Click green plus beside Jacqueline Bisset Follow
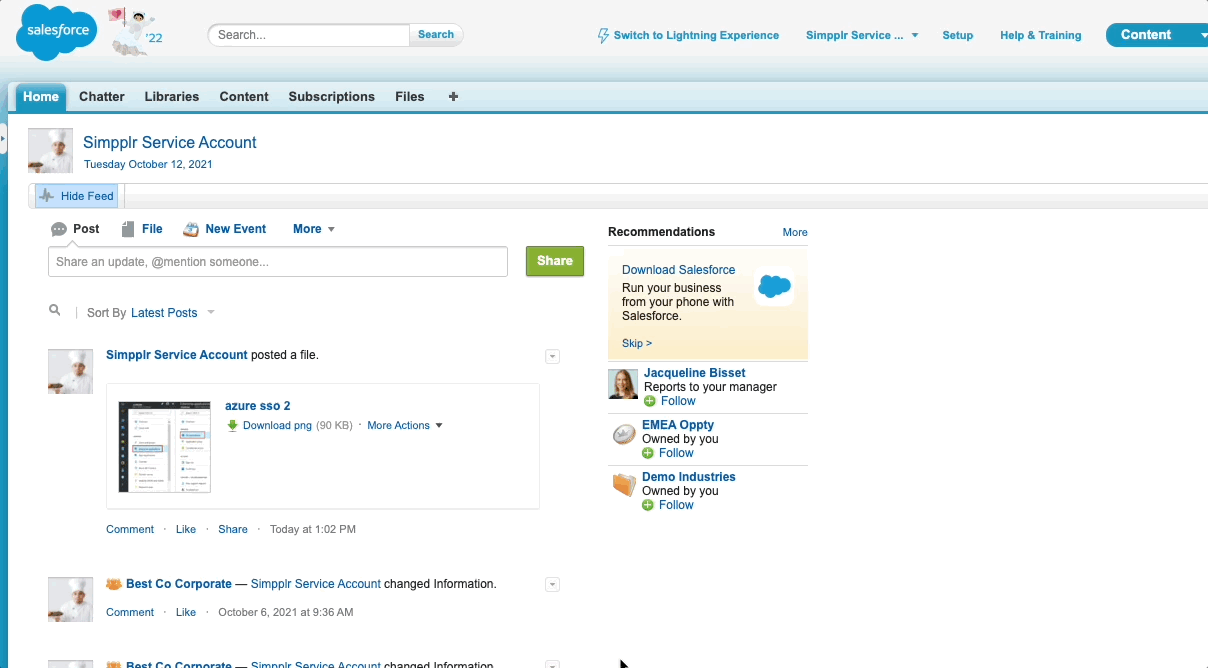Image resolution: width=1208 pixels, height=668 pixels. point(650,401)
